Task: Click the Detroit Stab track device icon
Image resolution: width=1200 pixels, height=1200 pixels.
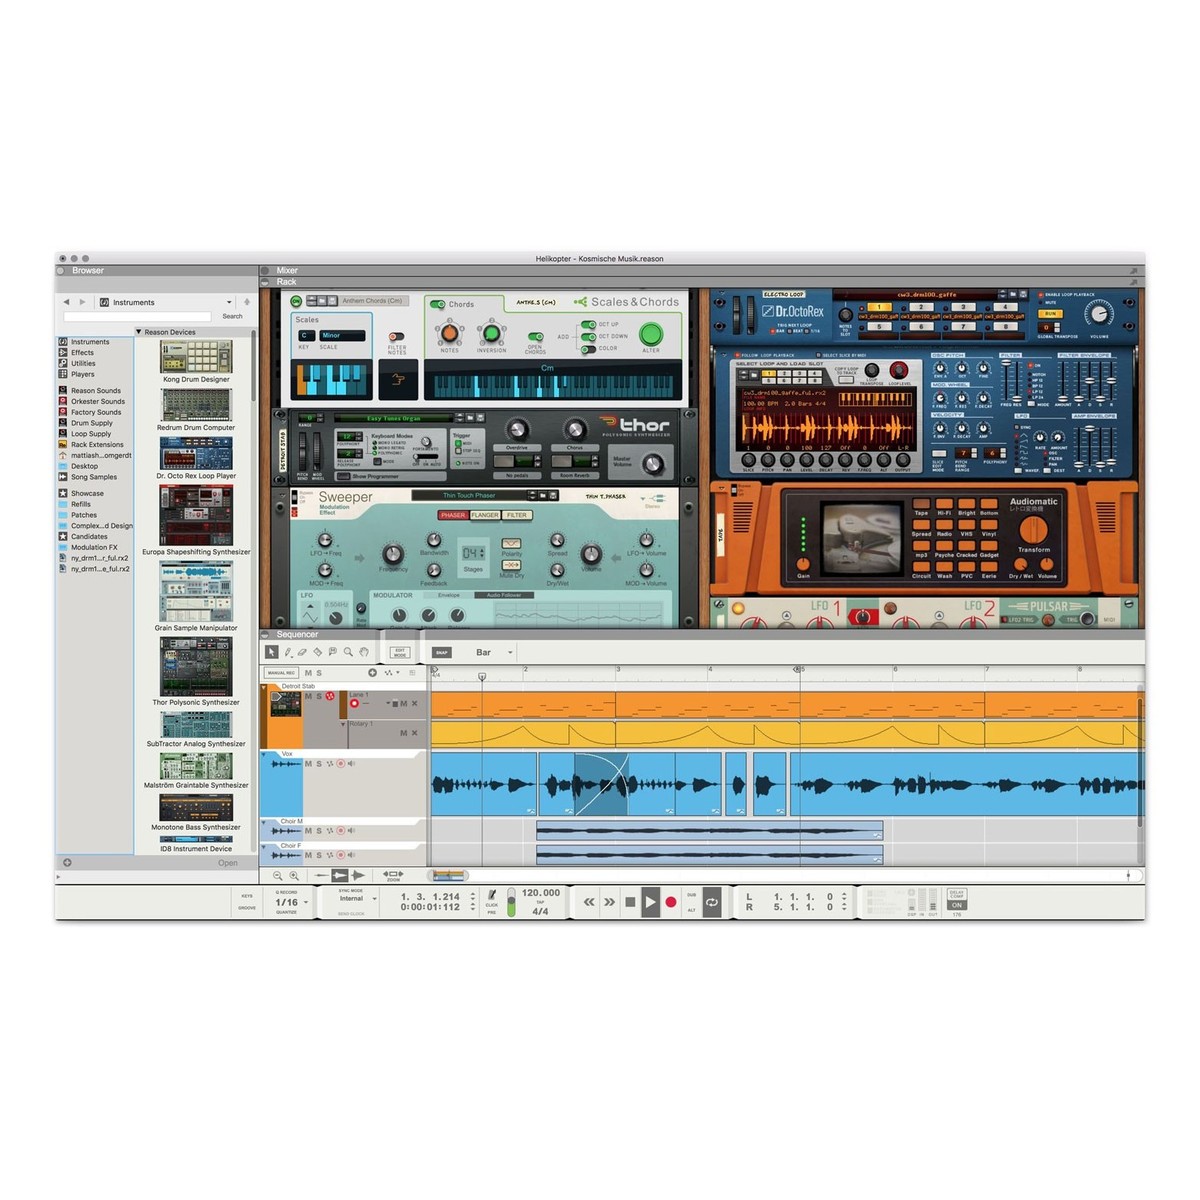Action: coord(286,704)
